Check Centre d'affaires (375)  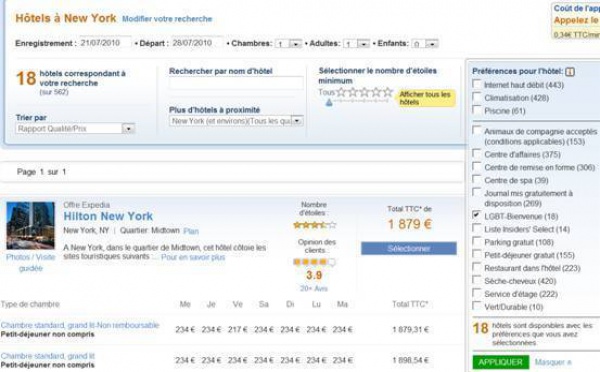point(477,153)
